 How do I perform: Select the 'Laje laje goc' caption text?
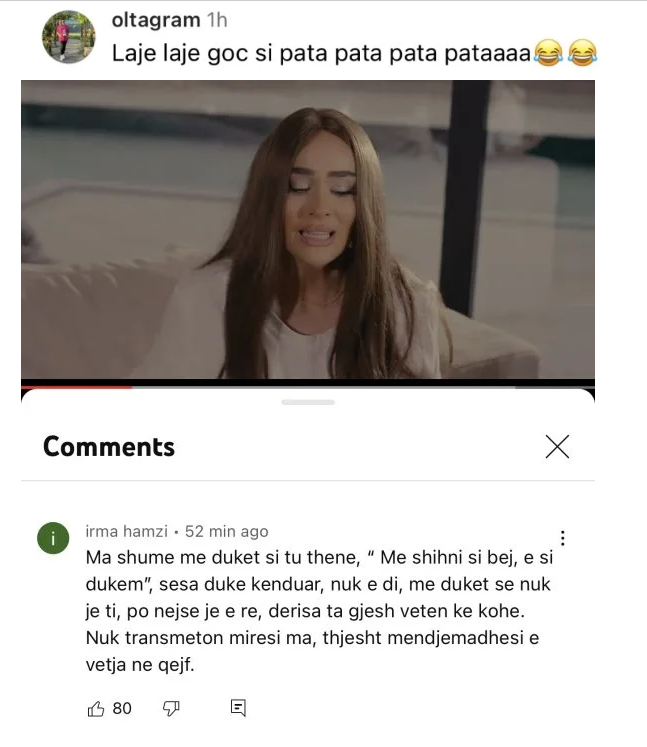coord(321,53)
